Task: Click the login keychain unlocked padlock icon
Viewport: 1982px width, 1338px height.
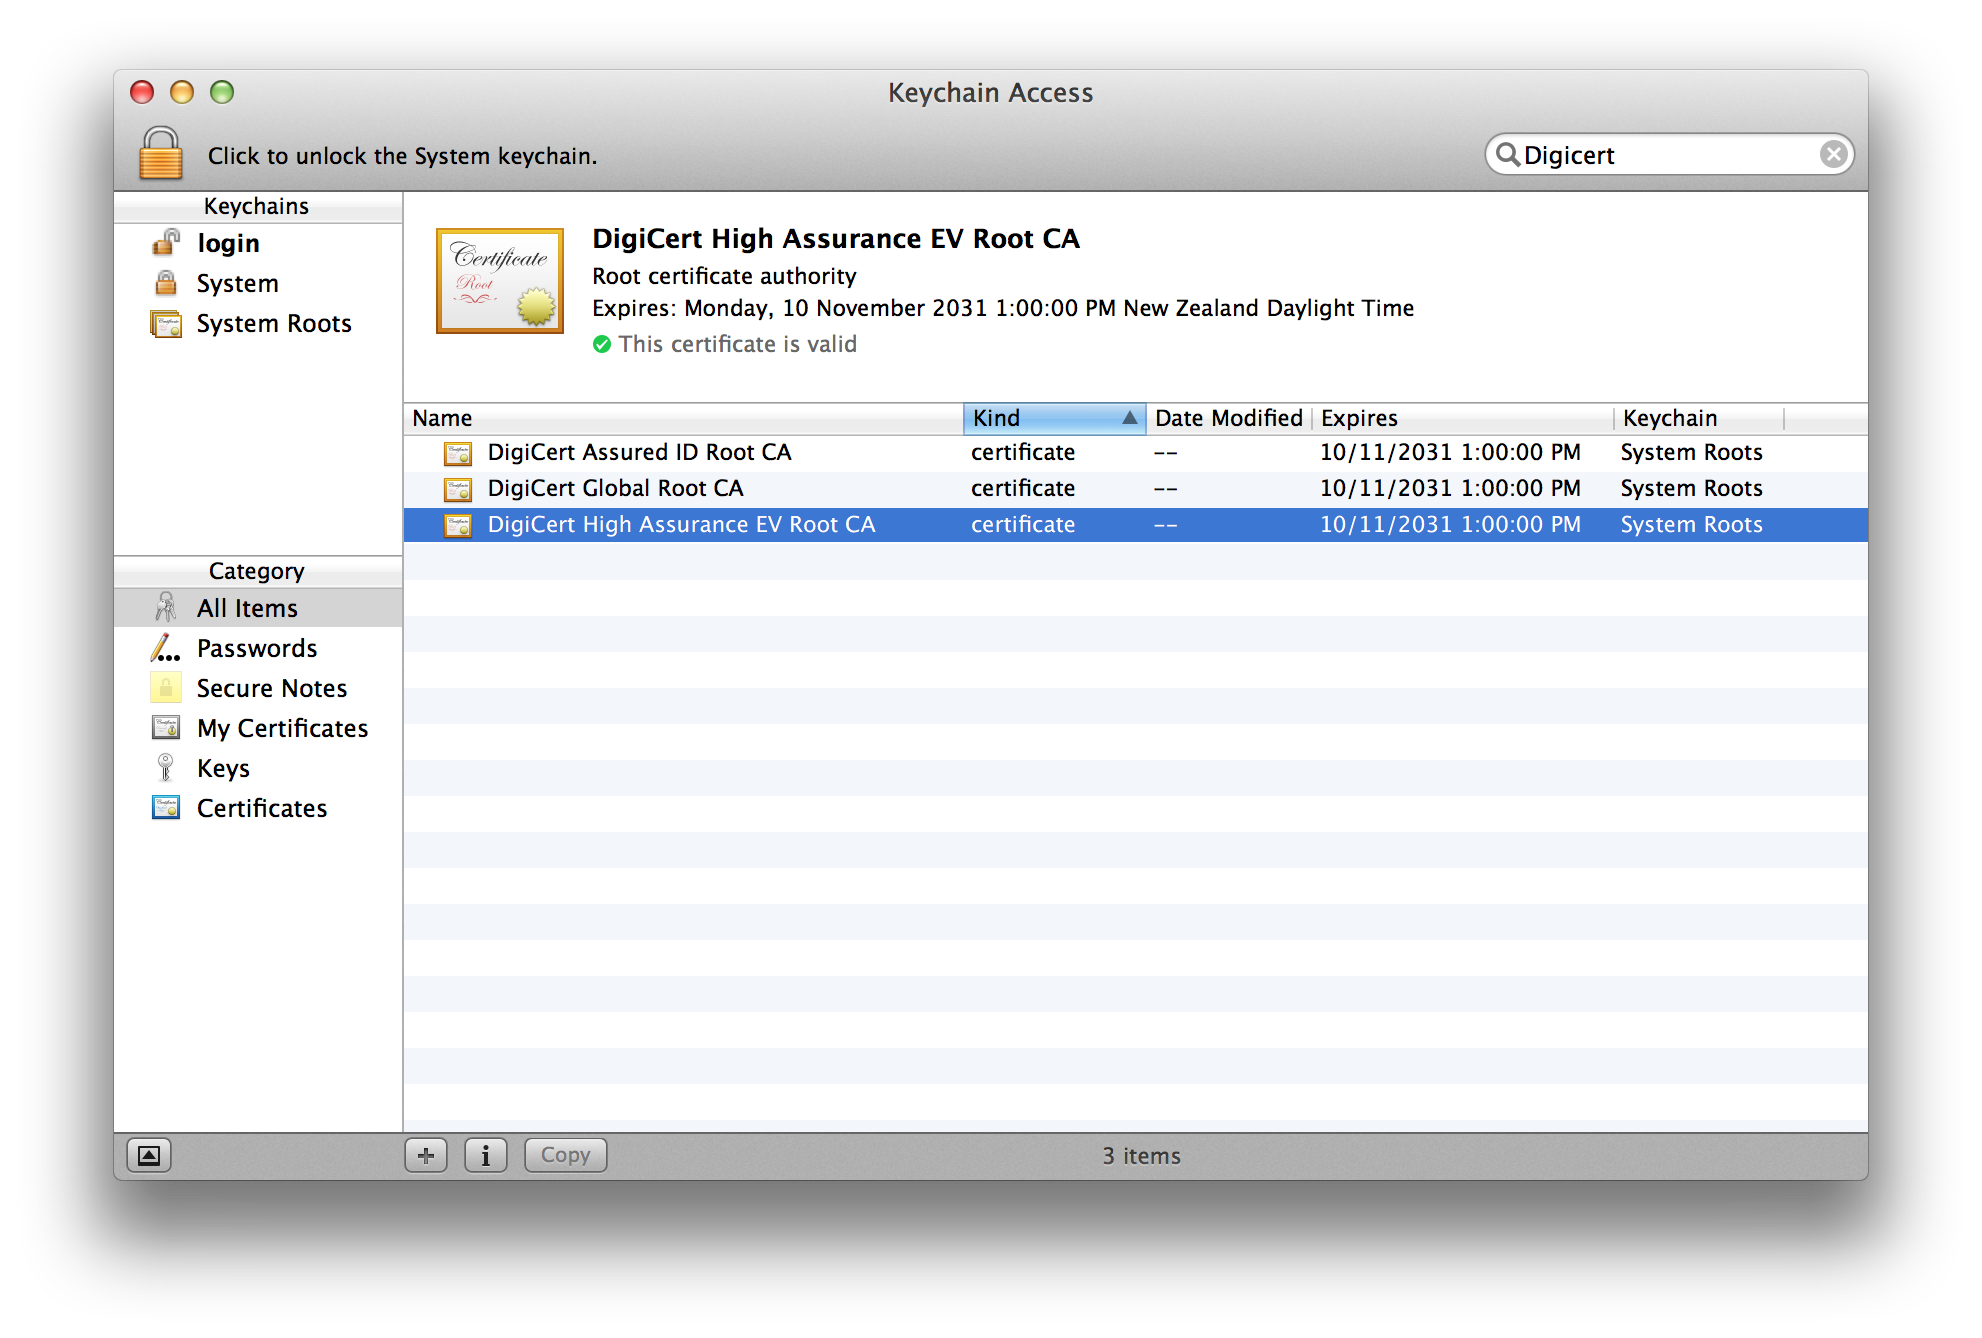Action: (x=166, y=242)
